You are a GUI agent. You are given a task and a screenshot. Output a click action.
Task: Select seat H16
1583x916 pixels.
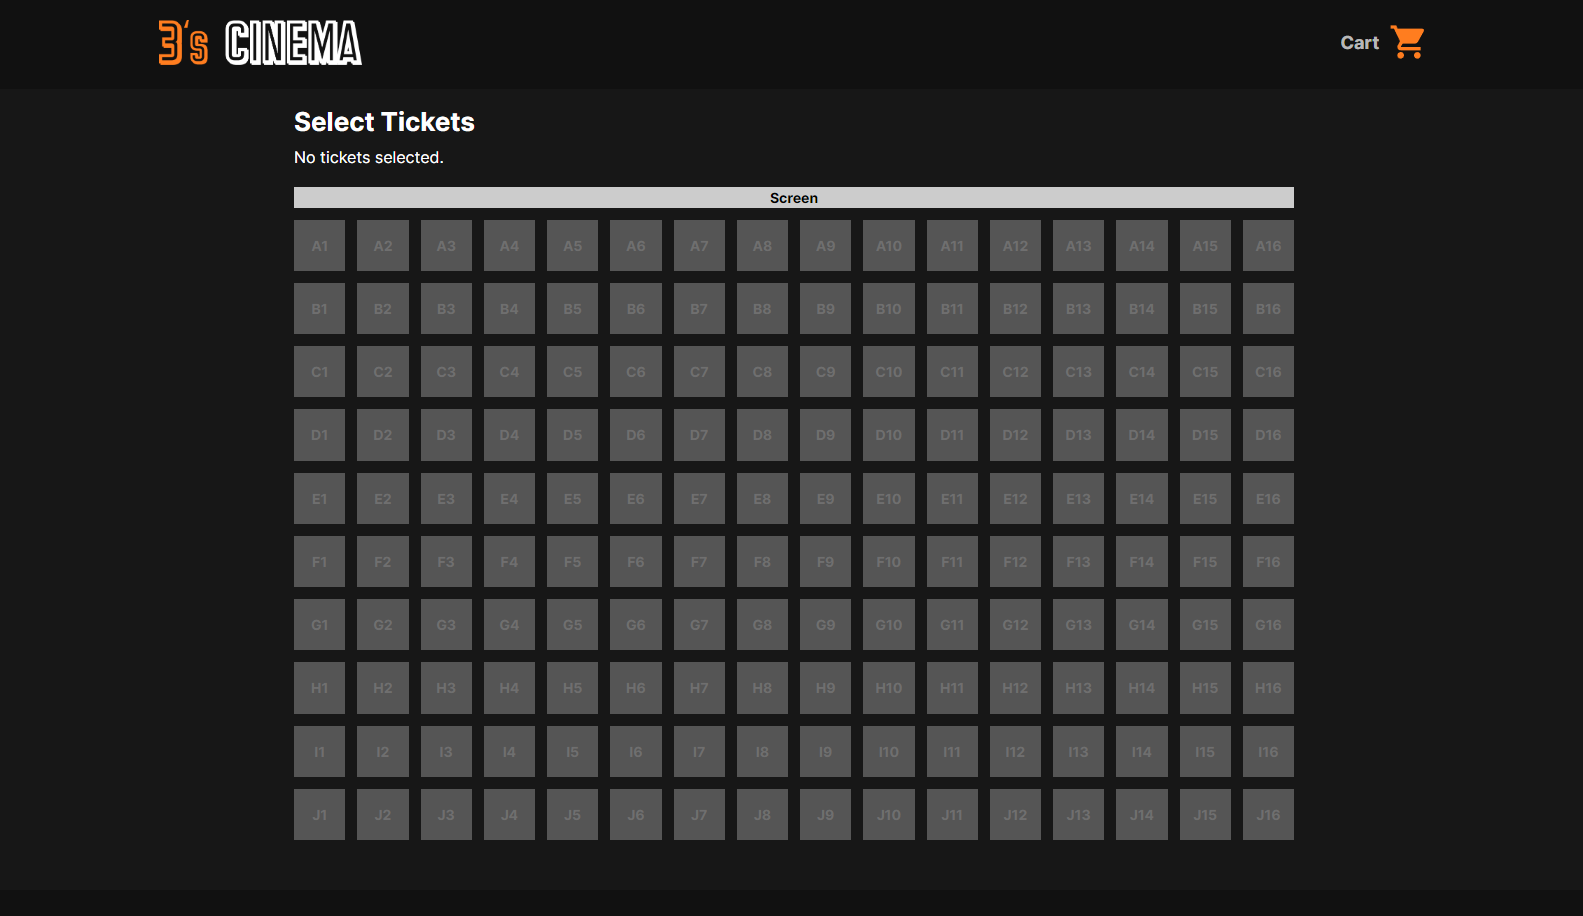pos(1268,688)
